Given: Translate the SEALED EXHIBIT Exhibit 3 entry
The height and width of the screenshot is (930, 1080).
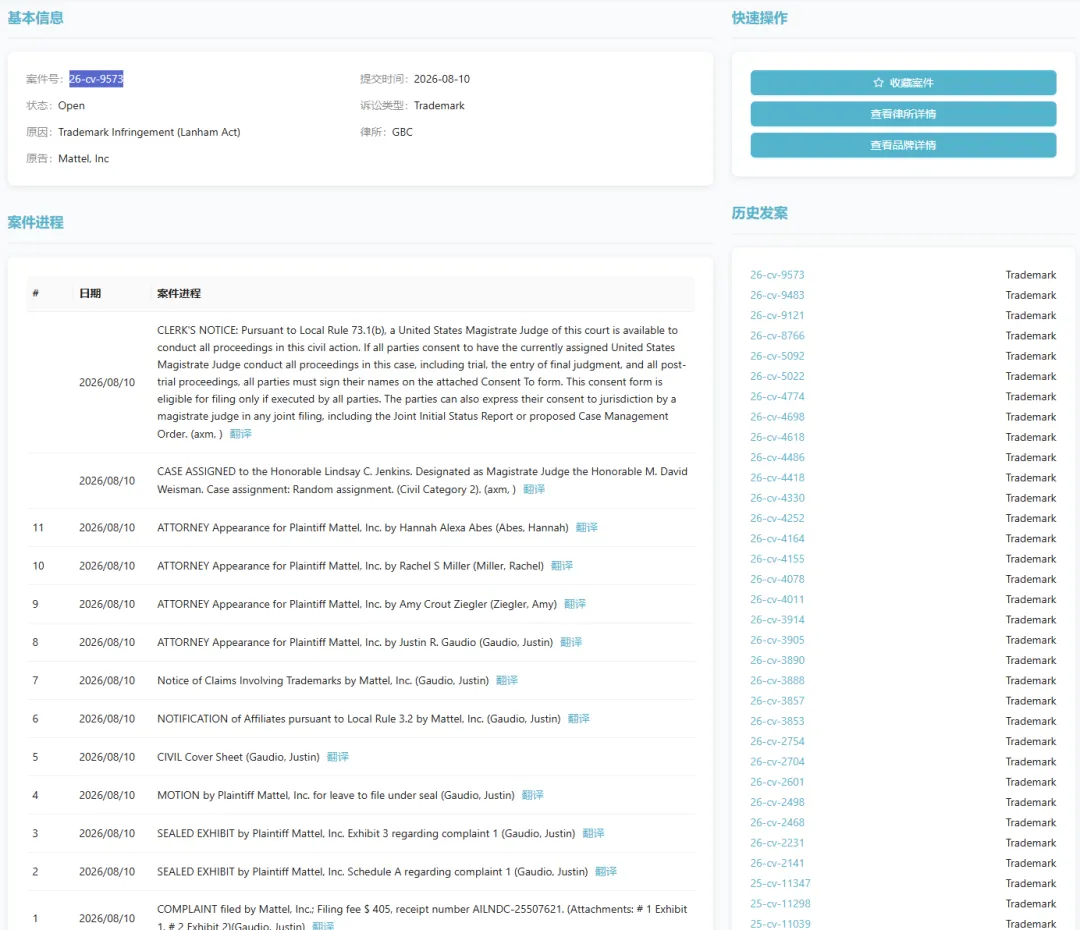Looking at the screenshot, I should [593, 834].
